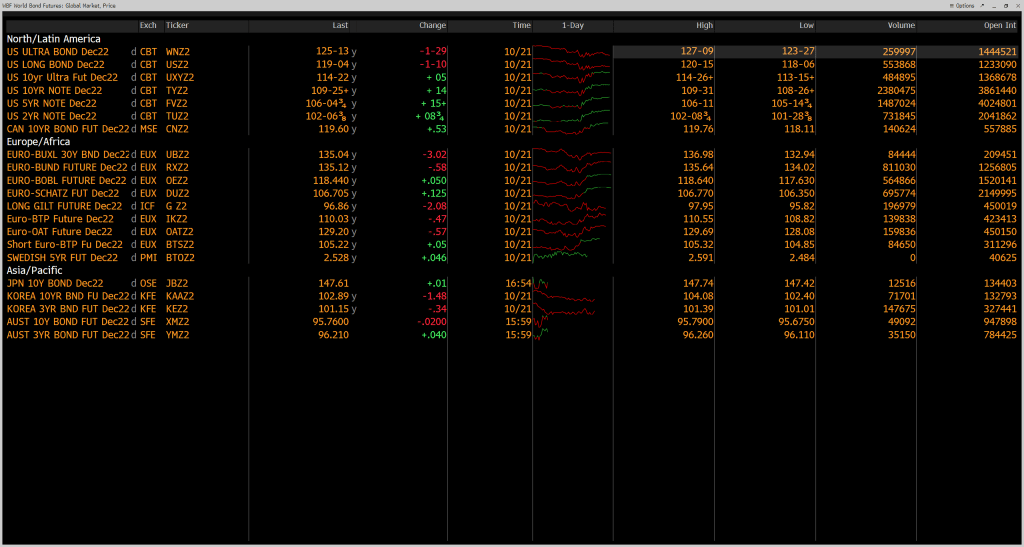Click the KOREA 10YR BND sparkline chart
1024x547 pixels.
click(571, 296)
